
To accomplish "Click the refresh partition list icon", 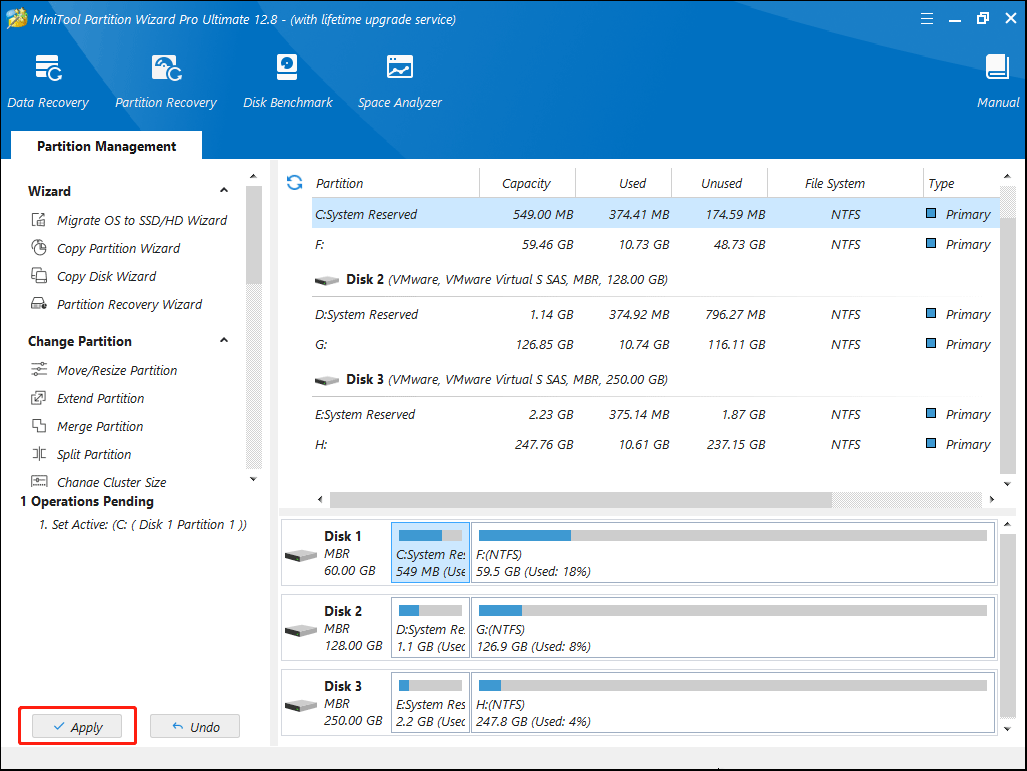I will 295,183.
